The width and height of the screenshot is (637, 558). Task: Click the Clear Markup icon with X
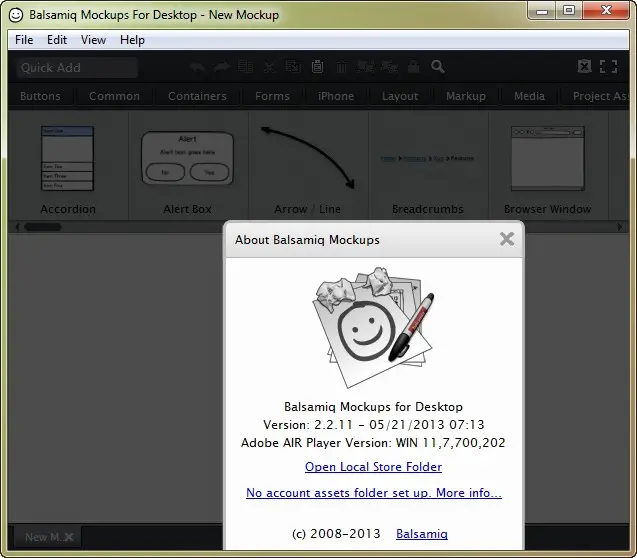tap(585, 66)
